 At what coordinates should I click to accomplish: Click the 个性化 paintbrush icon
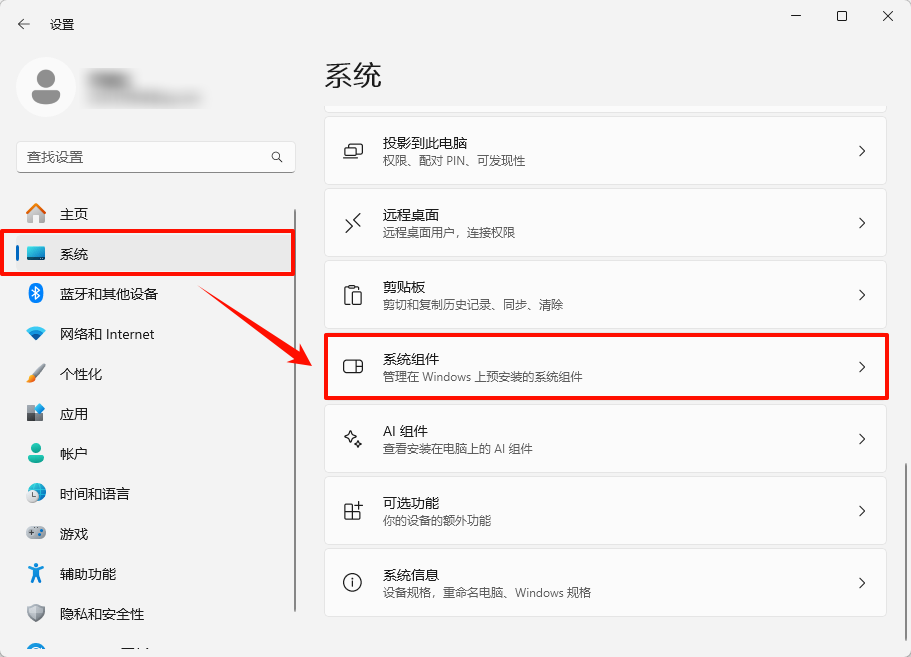34,373
